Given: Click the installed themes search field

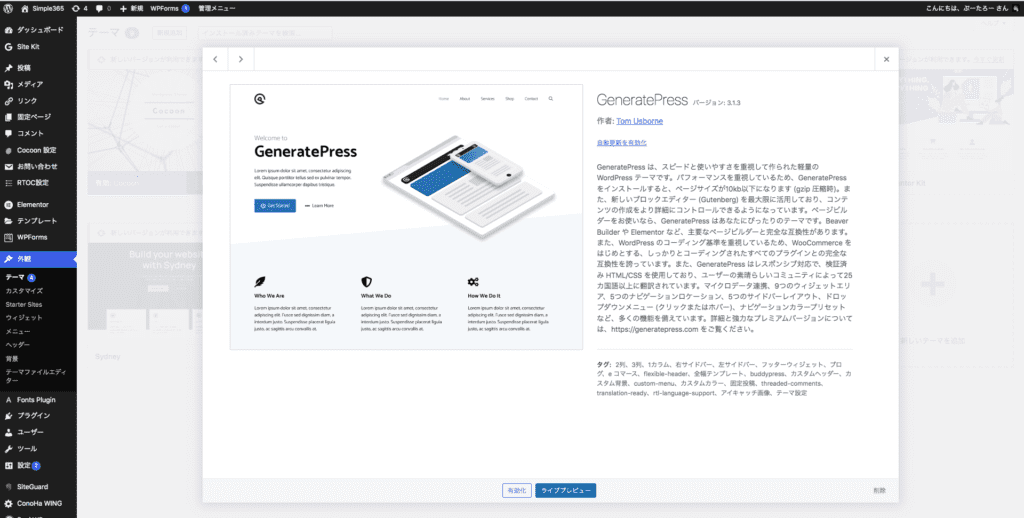Looking at the screenshot, I should [x=264, y=33].
